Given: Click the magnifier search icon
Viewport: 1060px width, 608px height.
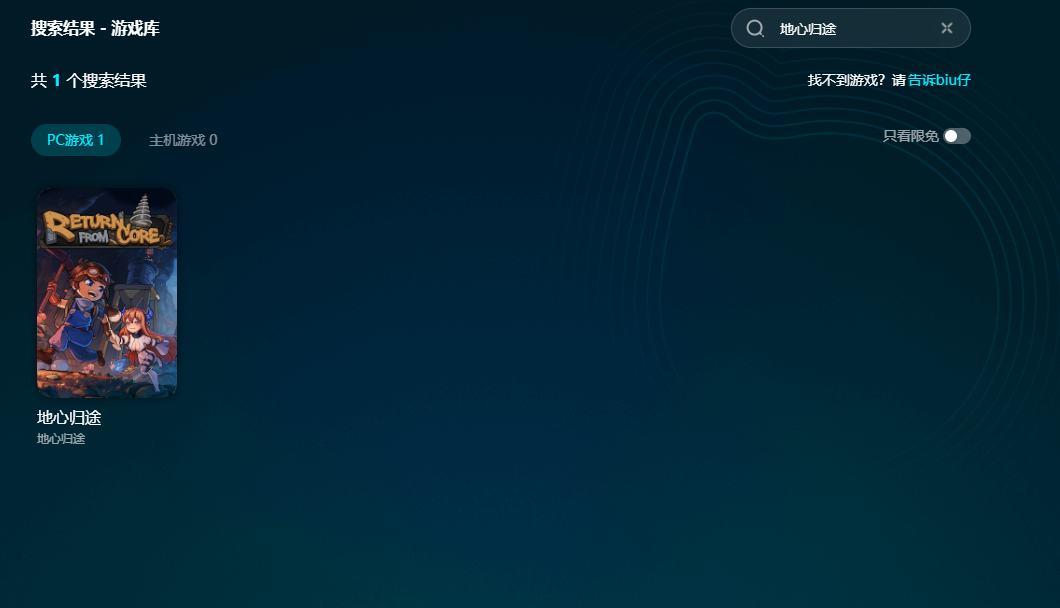Looking at the screenshot, I should (754, 28).
